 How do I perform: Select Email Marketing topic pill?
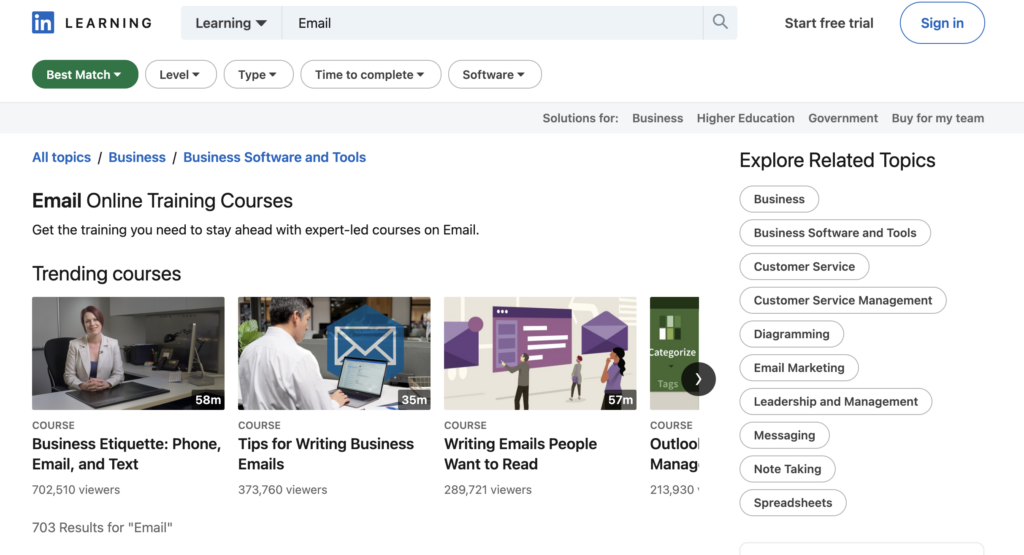tap(799, 368)
